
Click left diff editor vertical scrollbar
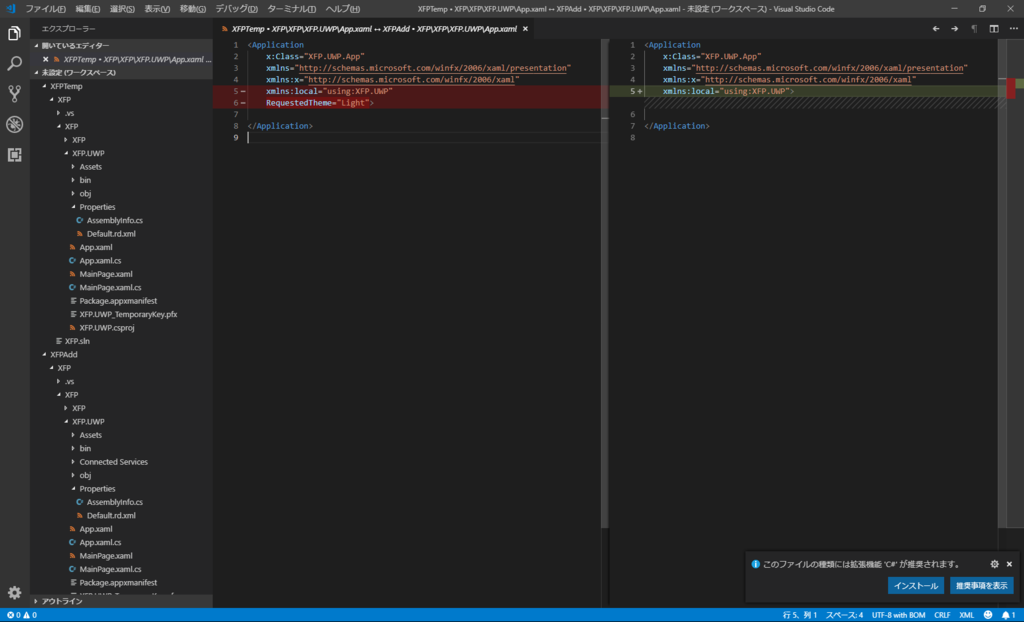605,284
